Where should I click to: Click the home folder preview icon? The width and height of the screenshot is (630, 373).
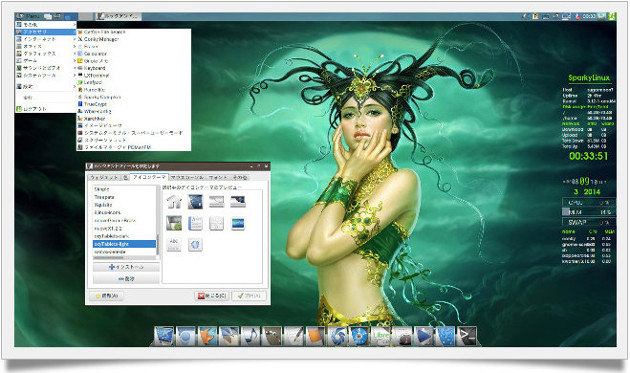pos(174,201)
